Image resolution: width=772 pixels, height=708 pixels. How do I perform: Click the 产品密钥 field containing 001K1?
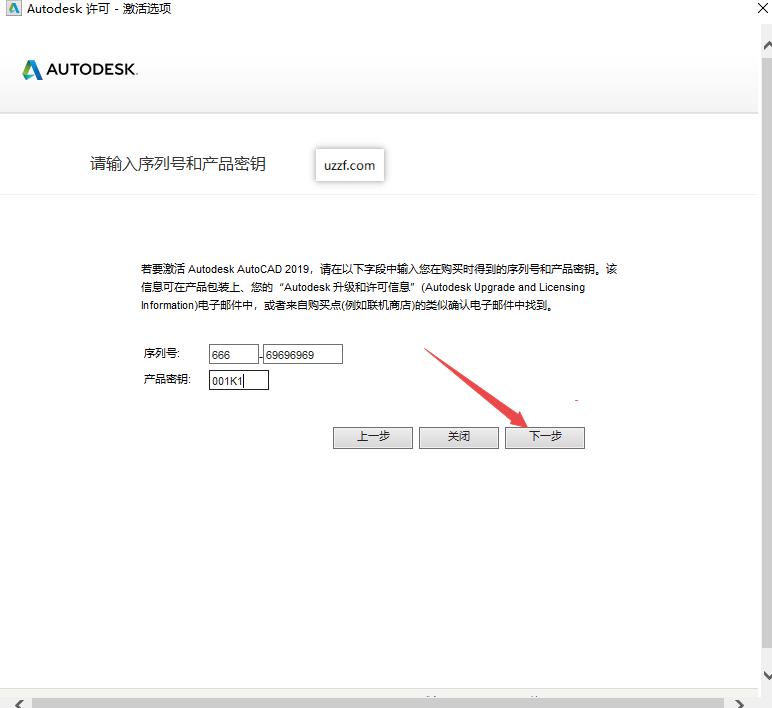[x=239, y=380]
